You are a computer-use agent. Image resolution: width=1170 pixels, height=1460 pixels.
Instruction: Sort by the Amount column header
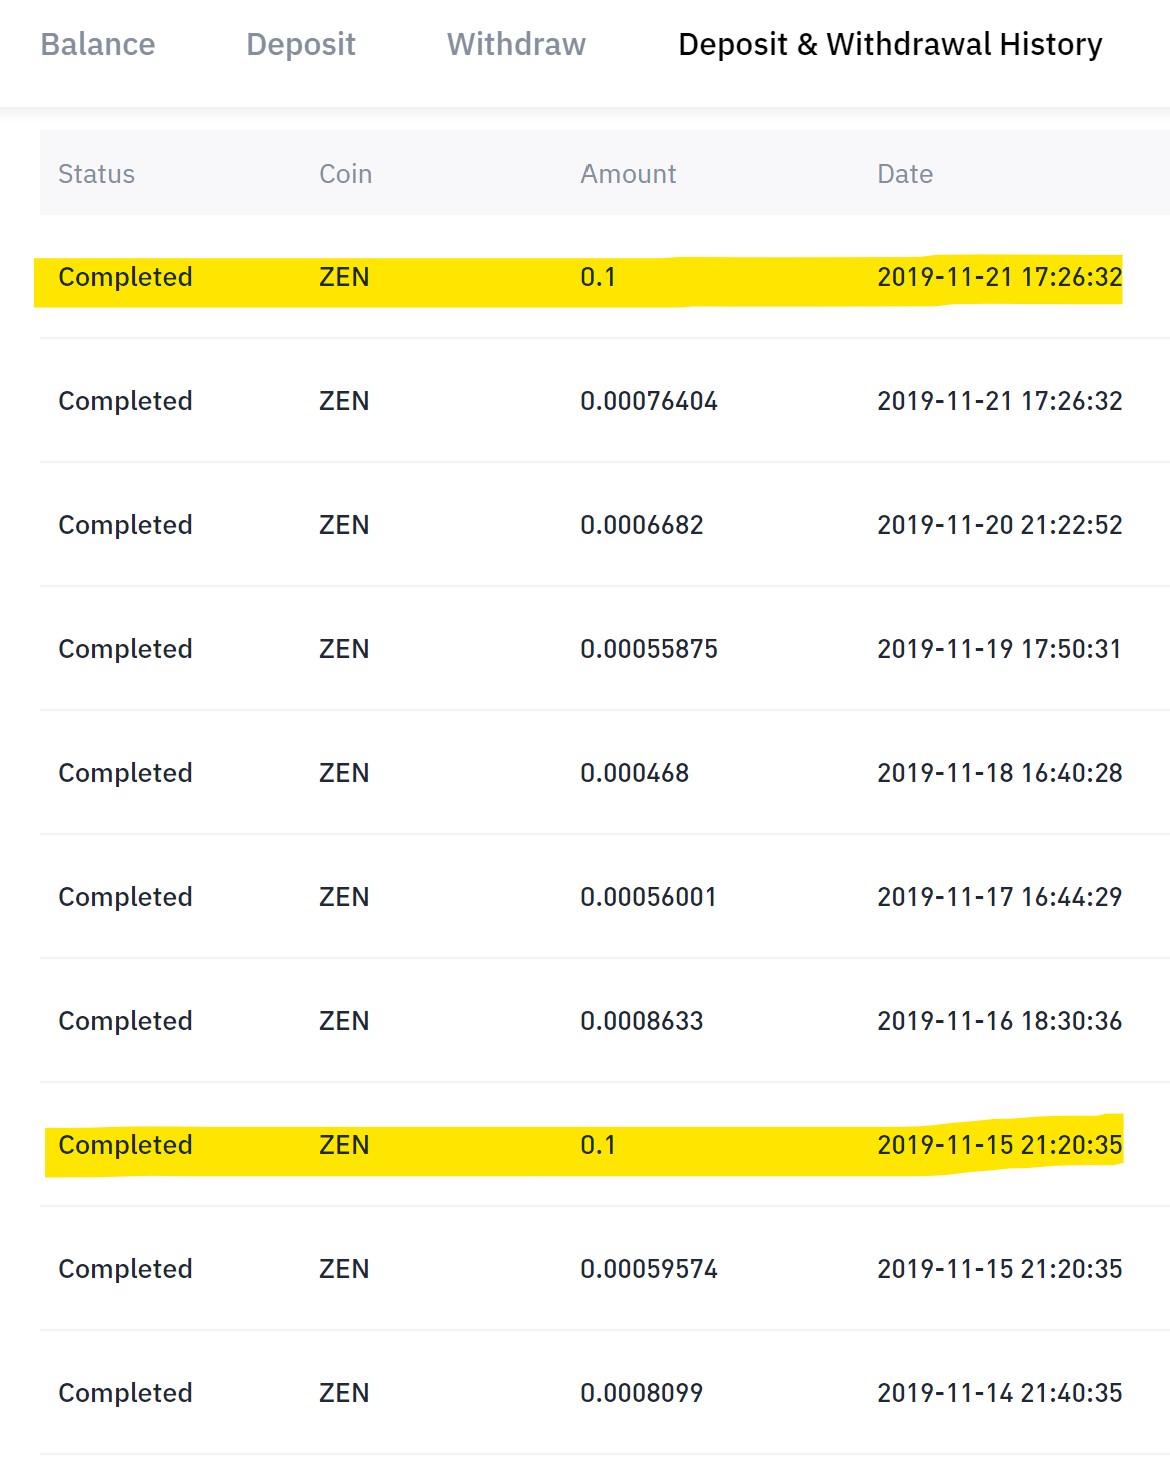628,174
